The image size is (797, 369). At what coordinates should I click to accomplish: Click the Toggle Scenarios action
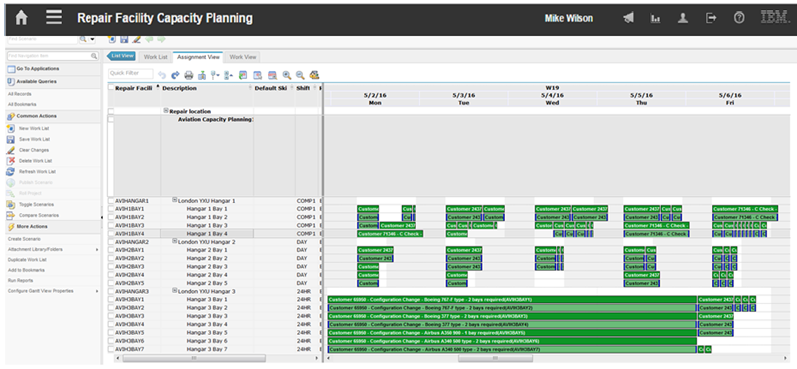pyautogui.click(x=36, y=204)
